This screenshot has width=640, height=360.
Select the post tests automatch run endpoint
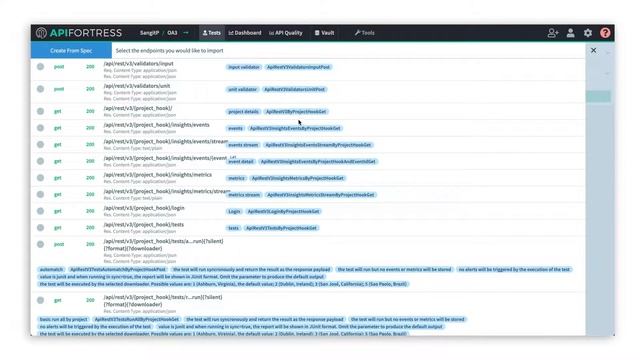point(40,244)
